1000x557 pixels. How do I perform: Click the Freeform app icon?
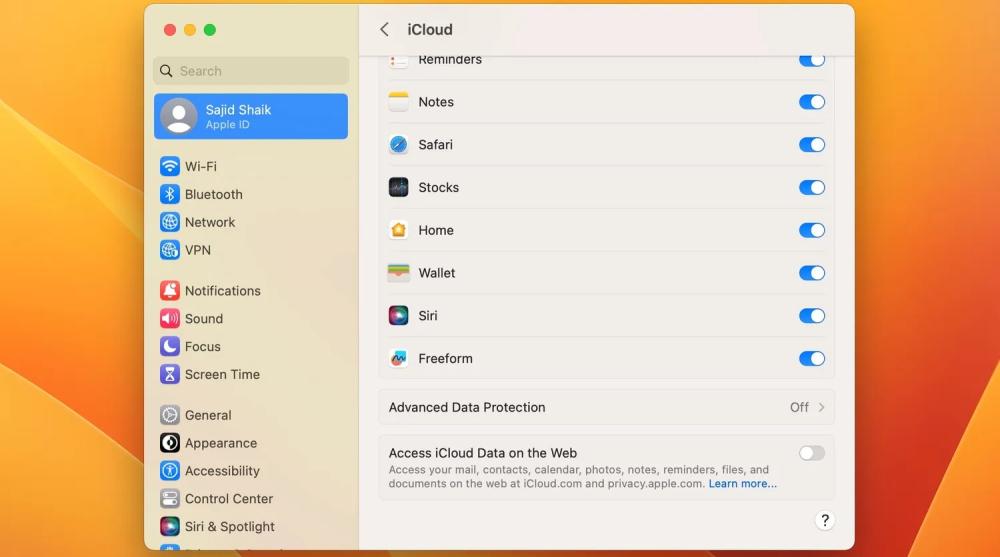(399, 359)
